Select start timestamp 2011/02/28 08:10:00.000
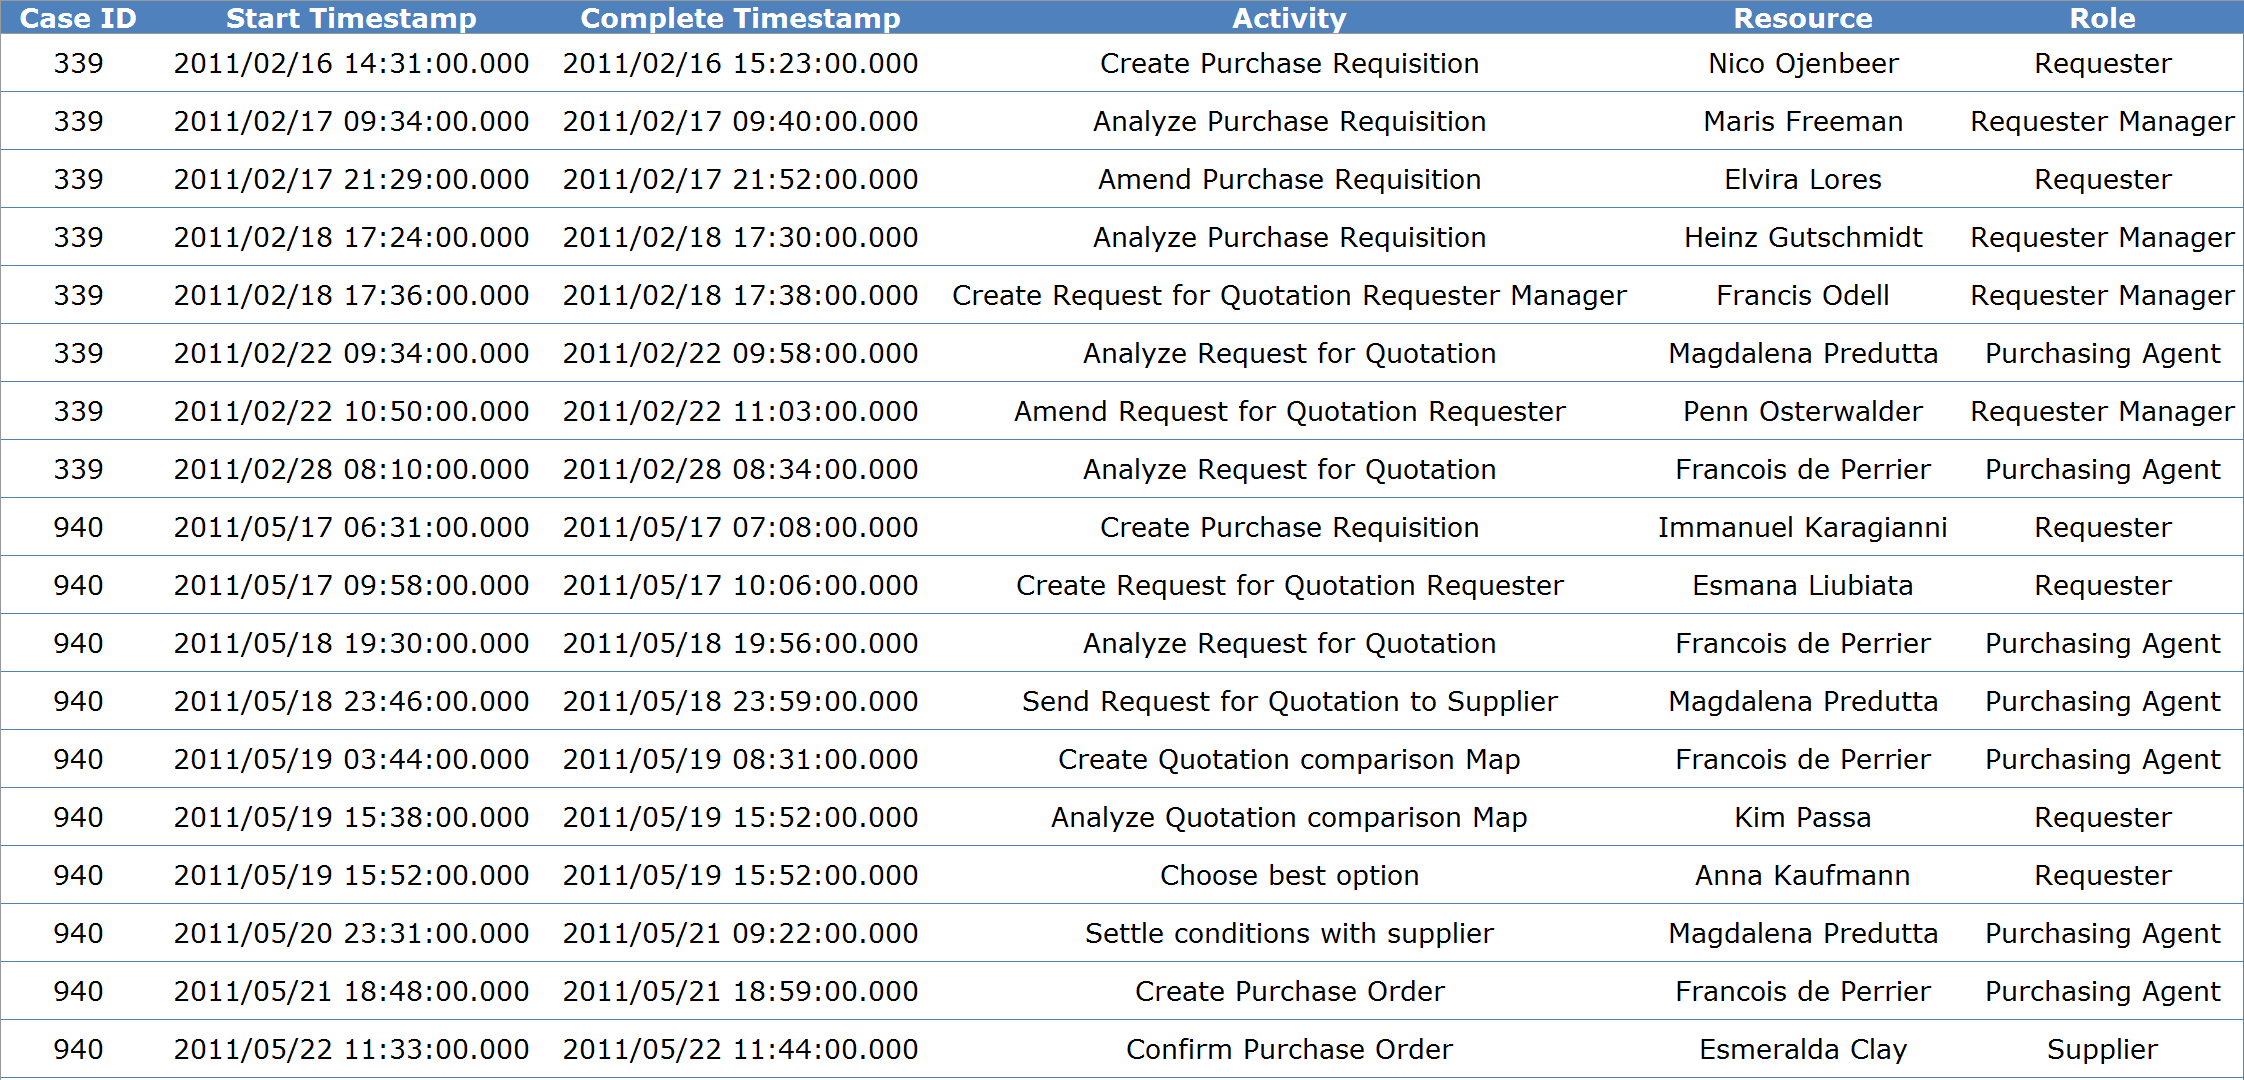 click(x=351, y=469)
